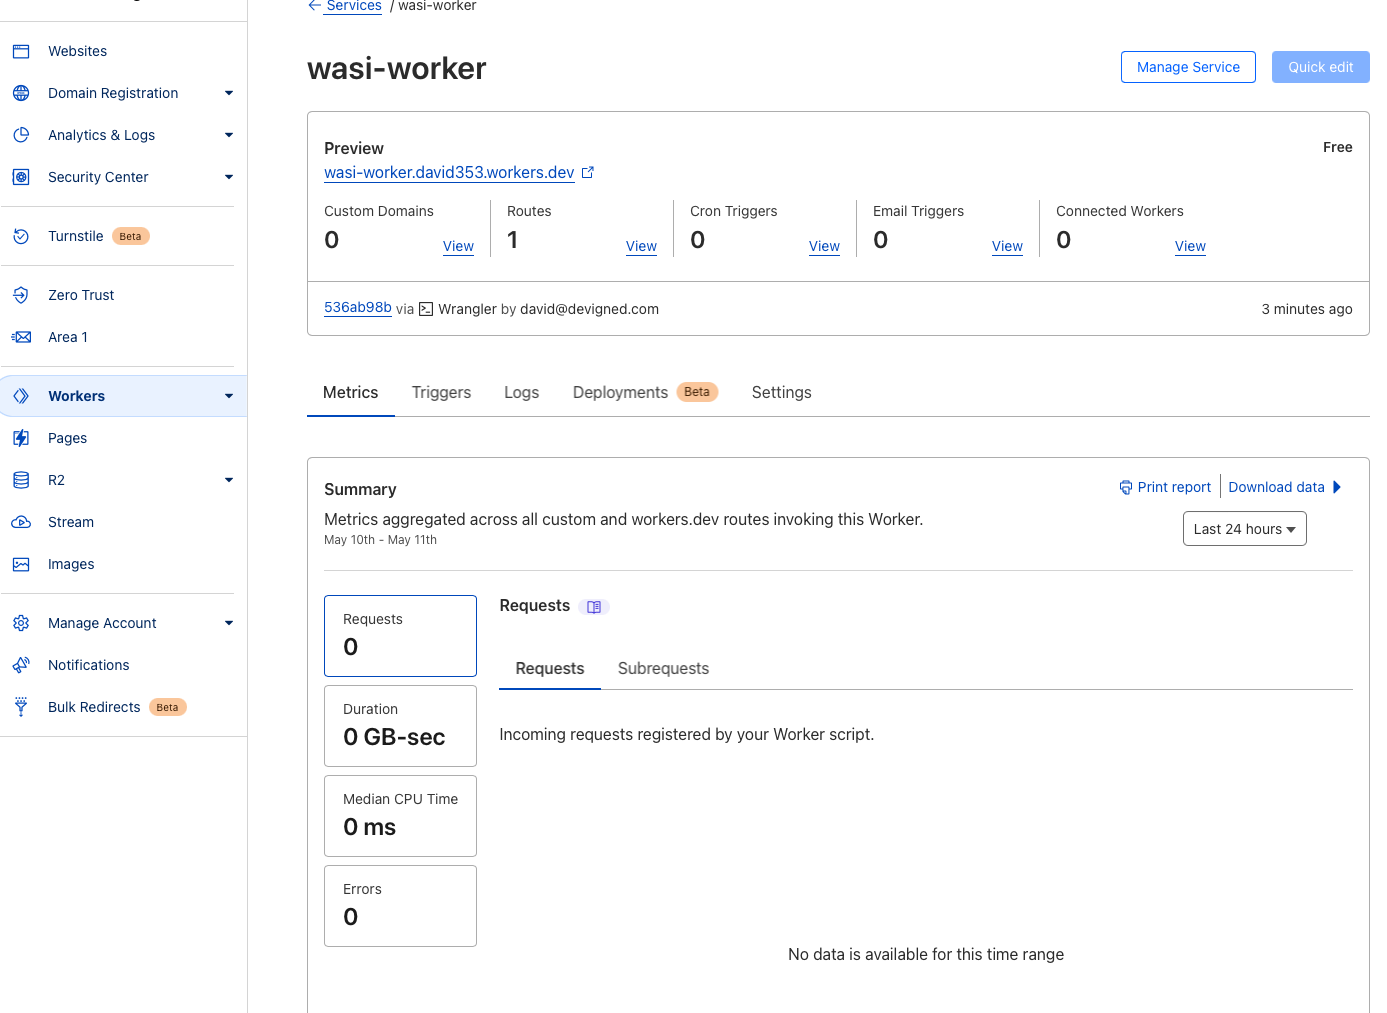Click the Stream cloud icon
Viewport: 1387px width, 1013px height.
(21, 522)
